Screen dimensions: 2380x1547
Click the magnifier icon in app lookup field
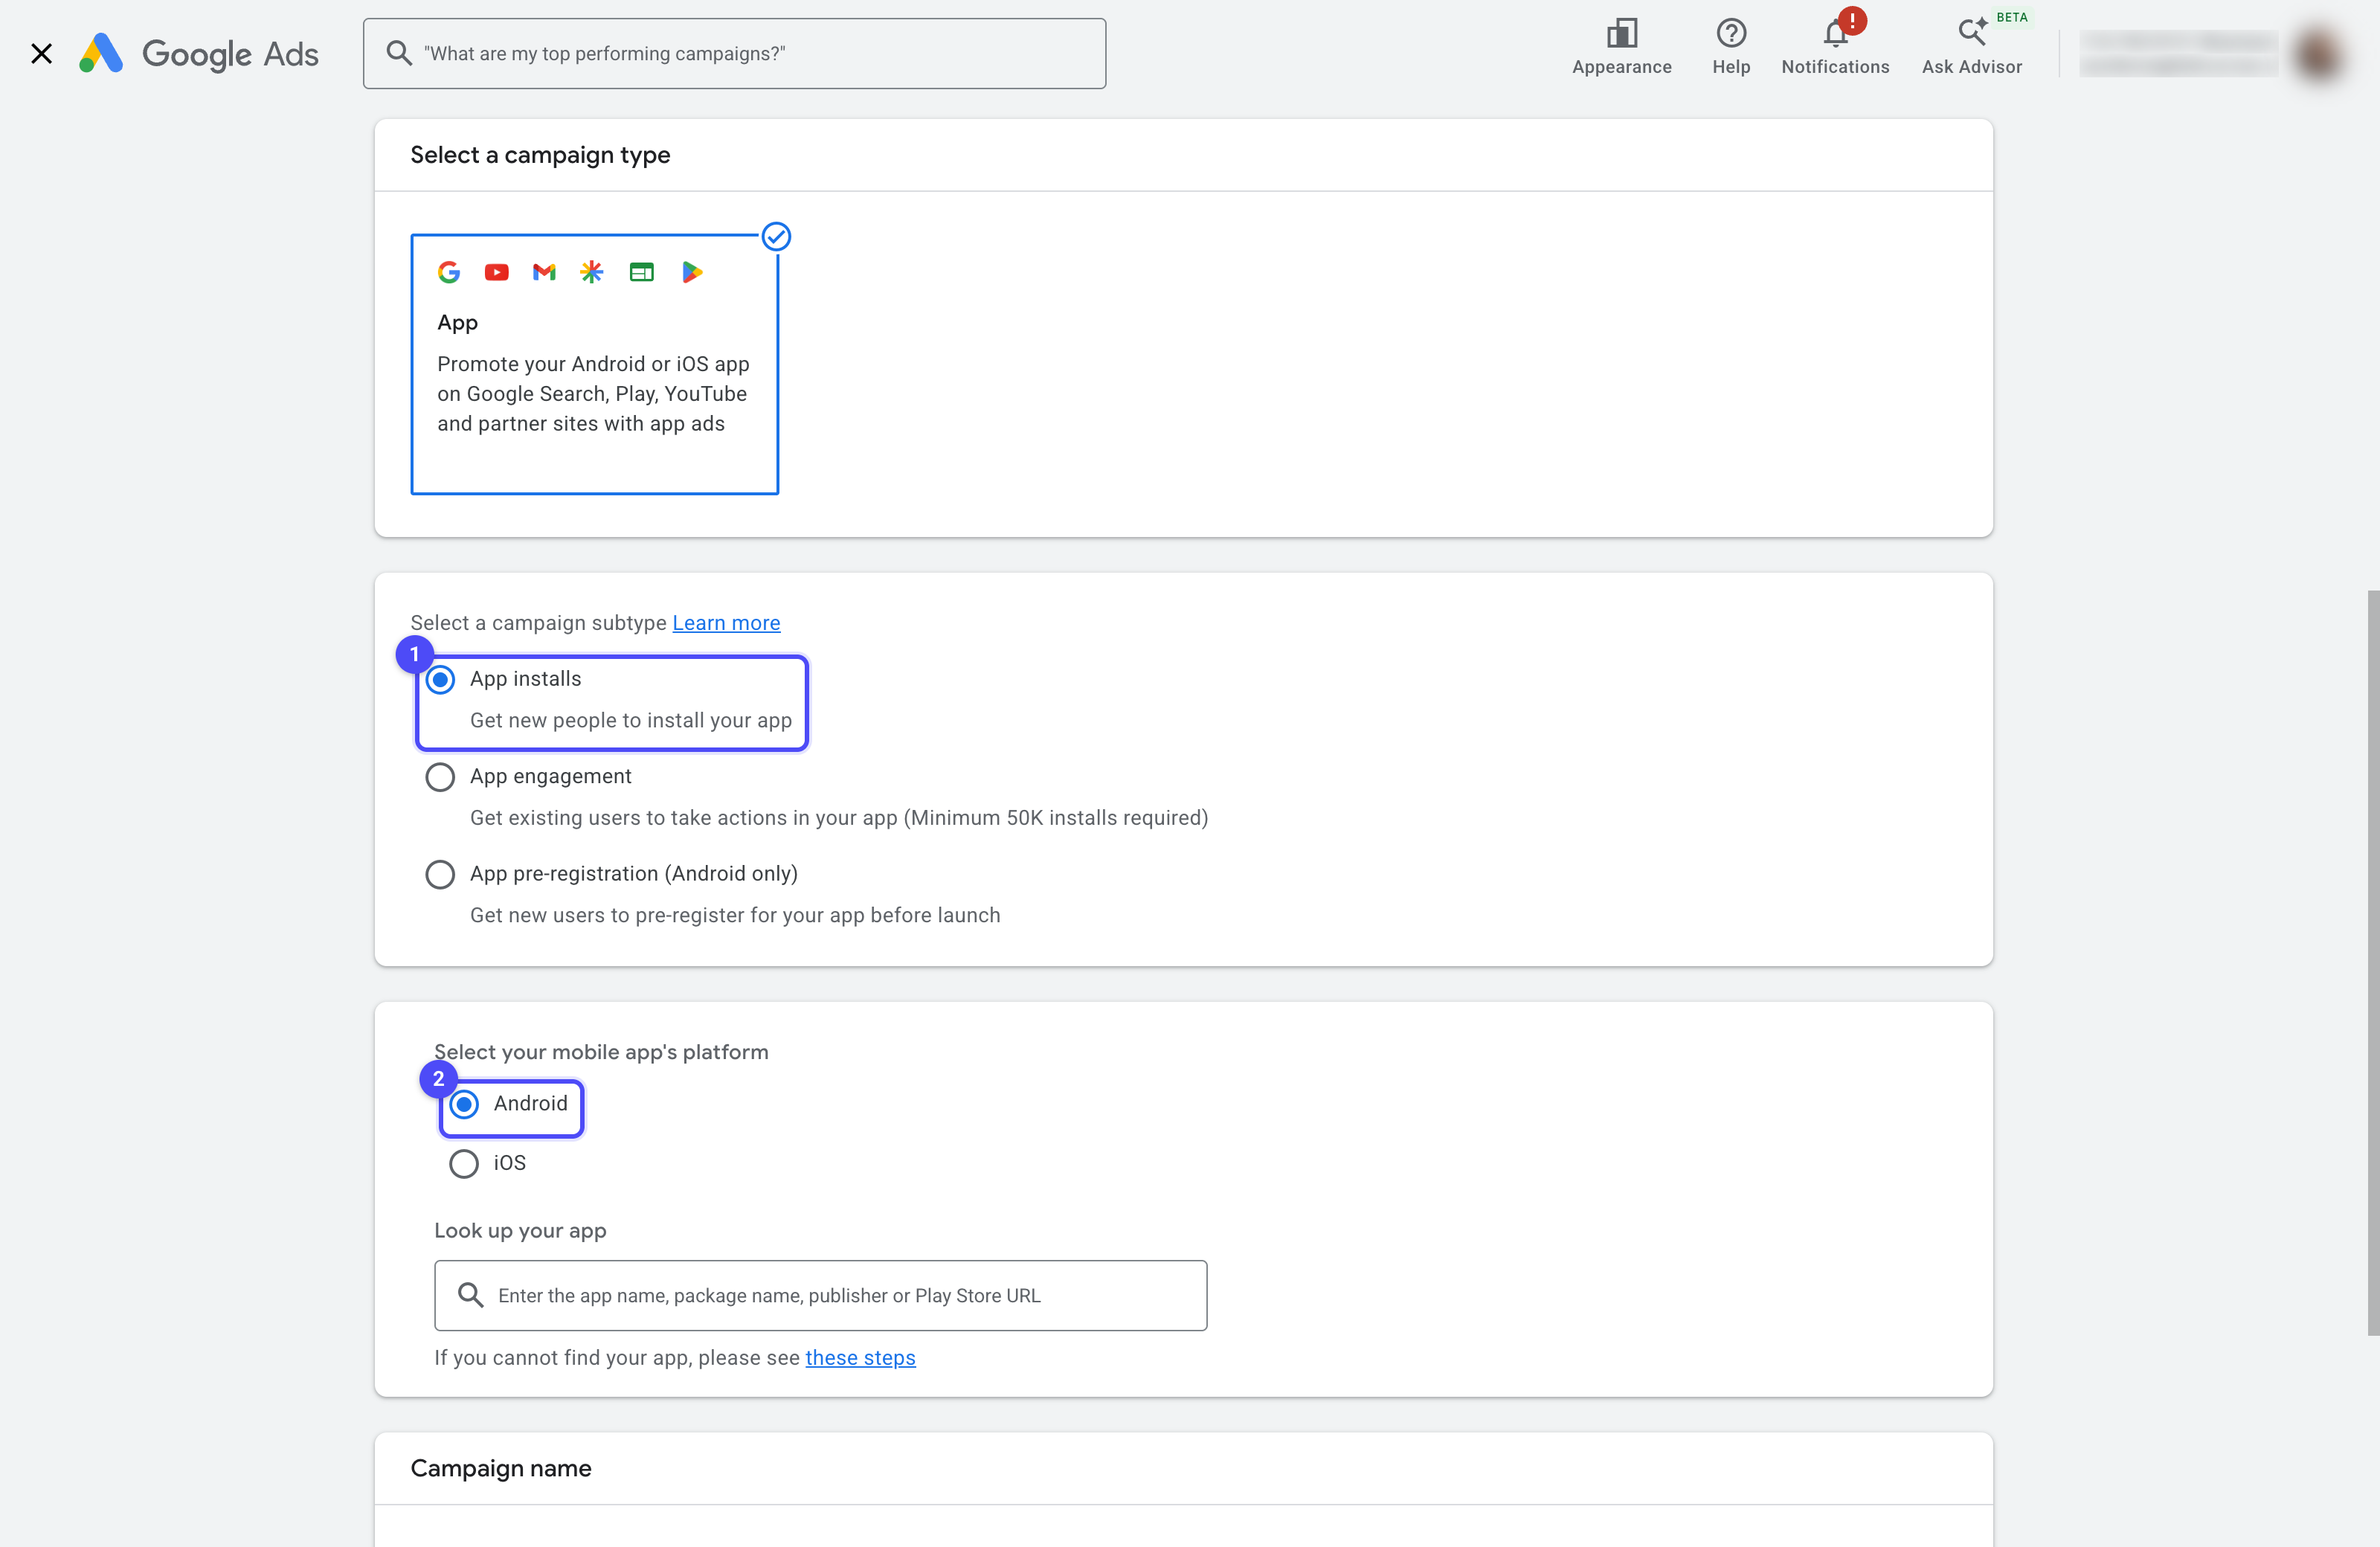click(x=470, y=1295)
